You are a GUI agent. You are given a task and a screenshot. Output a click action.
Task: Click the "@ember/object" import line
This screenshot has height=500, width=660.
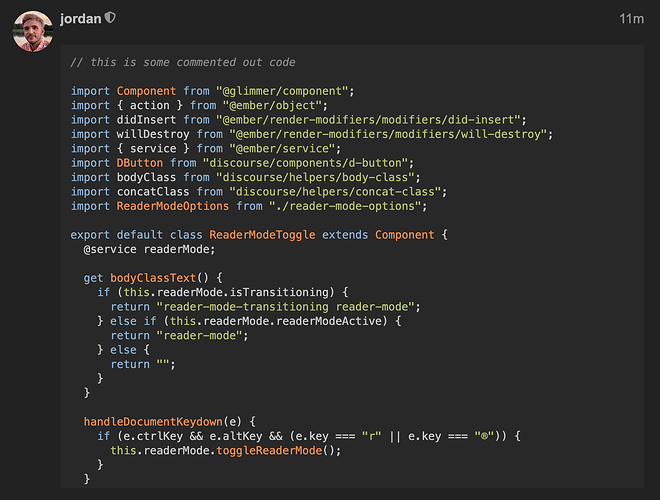(199, 105)
